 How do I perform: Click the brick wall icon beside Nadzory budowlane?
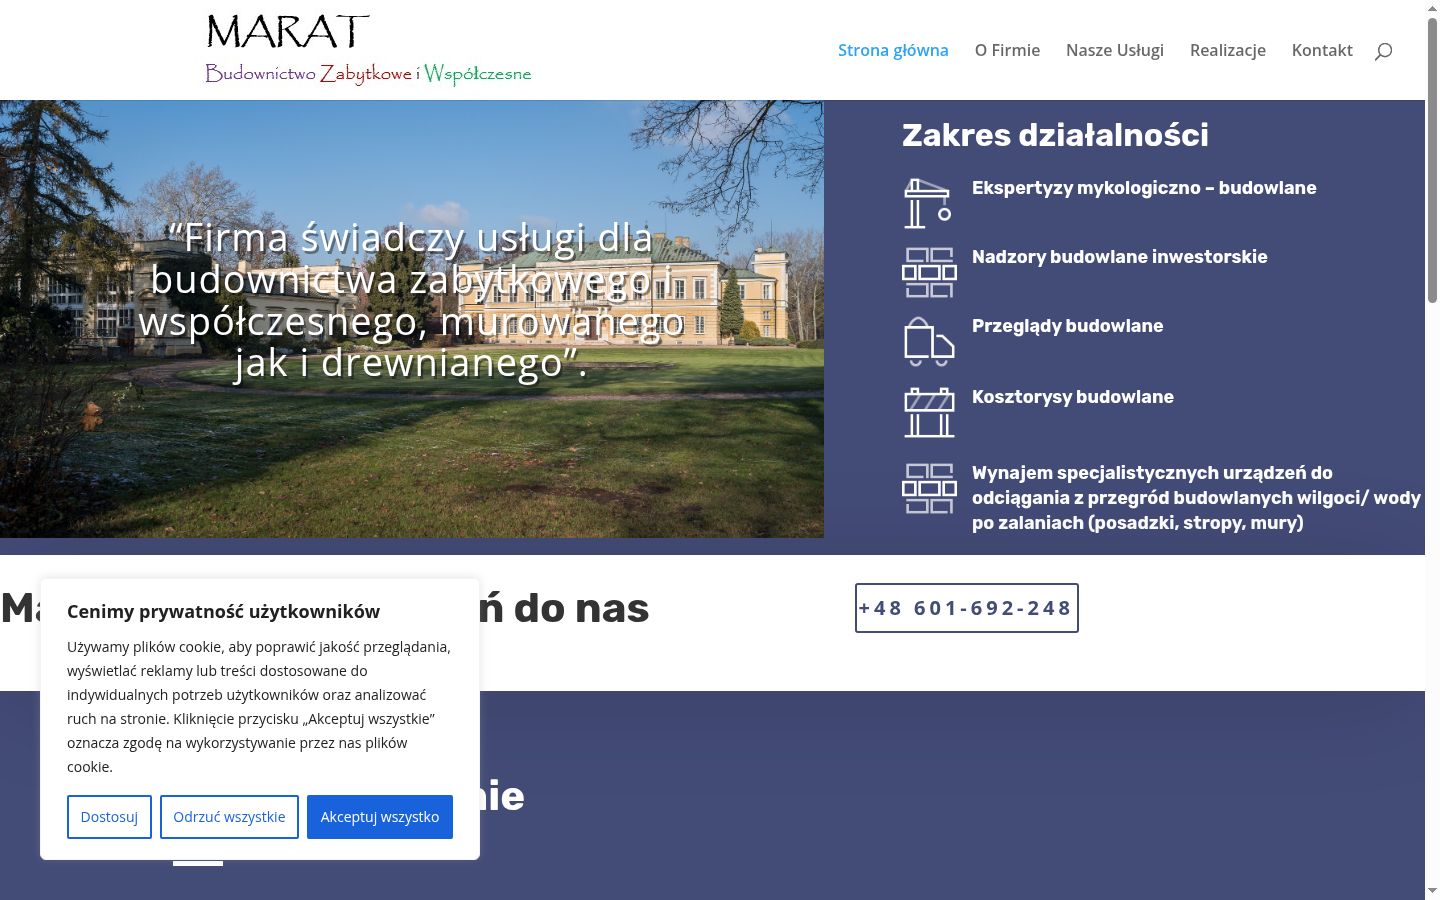pyautogui.click(x=929, y=272)
